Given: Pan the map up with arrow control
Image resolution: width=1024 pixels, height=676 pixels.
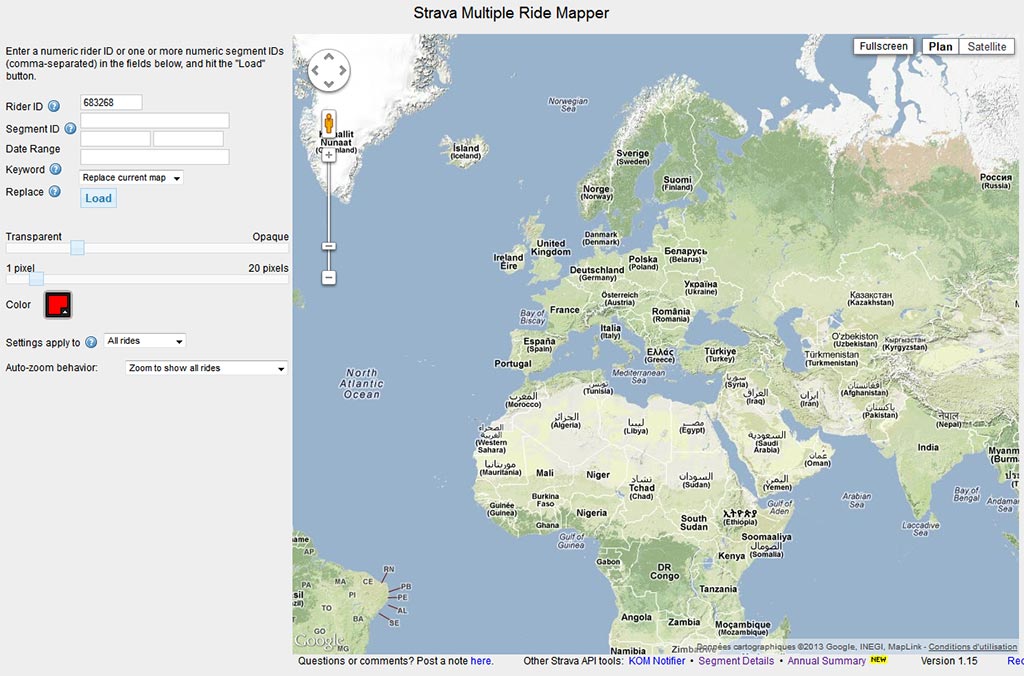Looking at the screenshot, I should pyautogui.click(x=328, y=57).
